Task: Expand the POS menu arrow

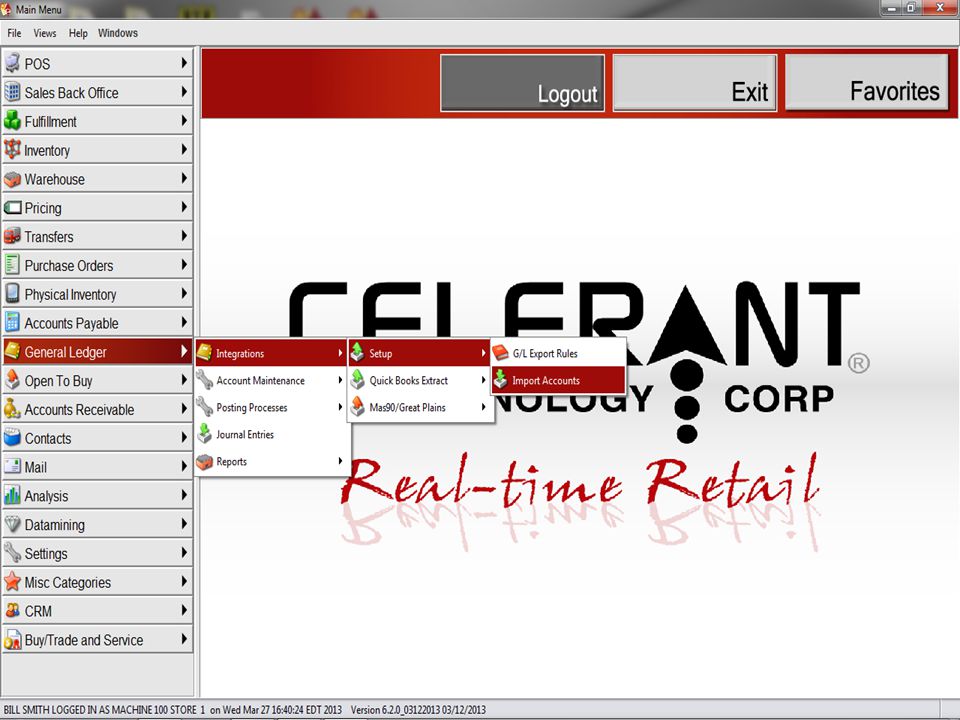Action: point(184,63)
